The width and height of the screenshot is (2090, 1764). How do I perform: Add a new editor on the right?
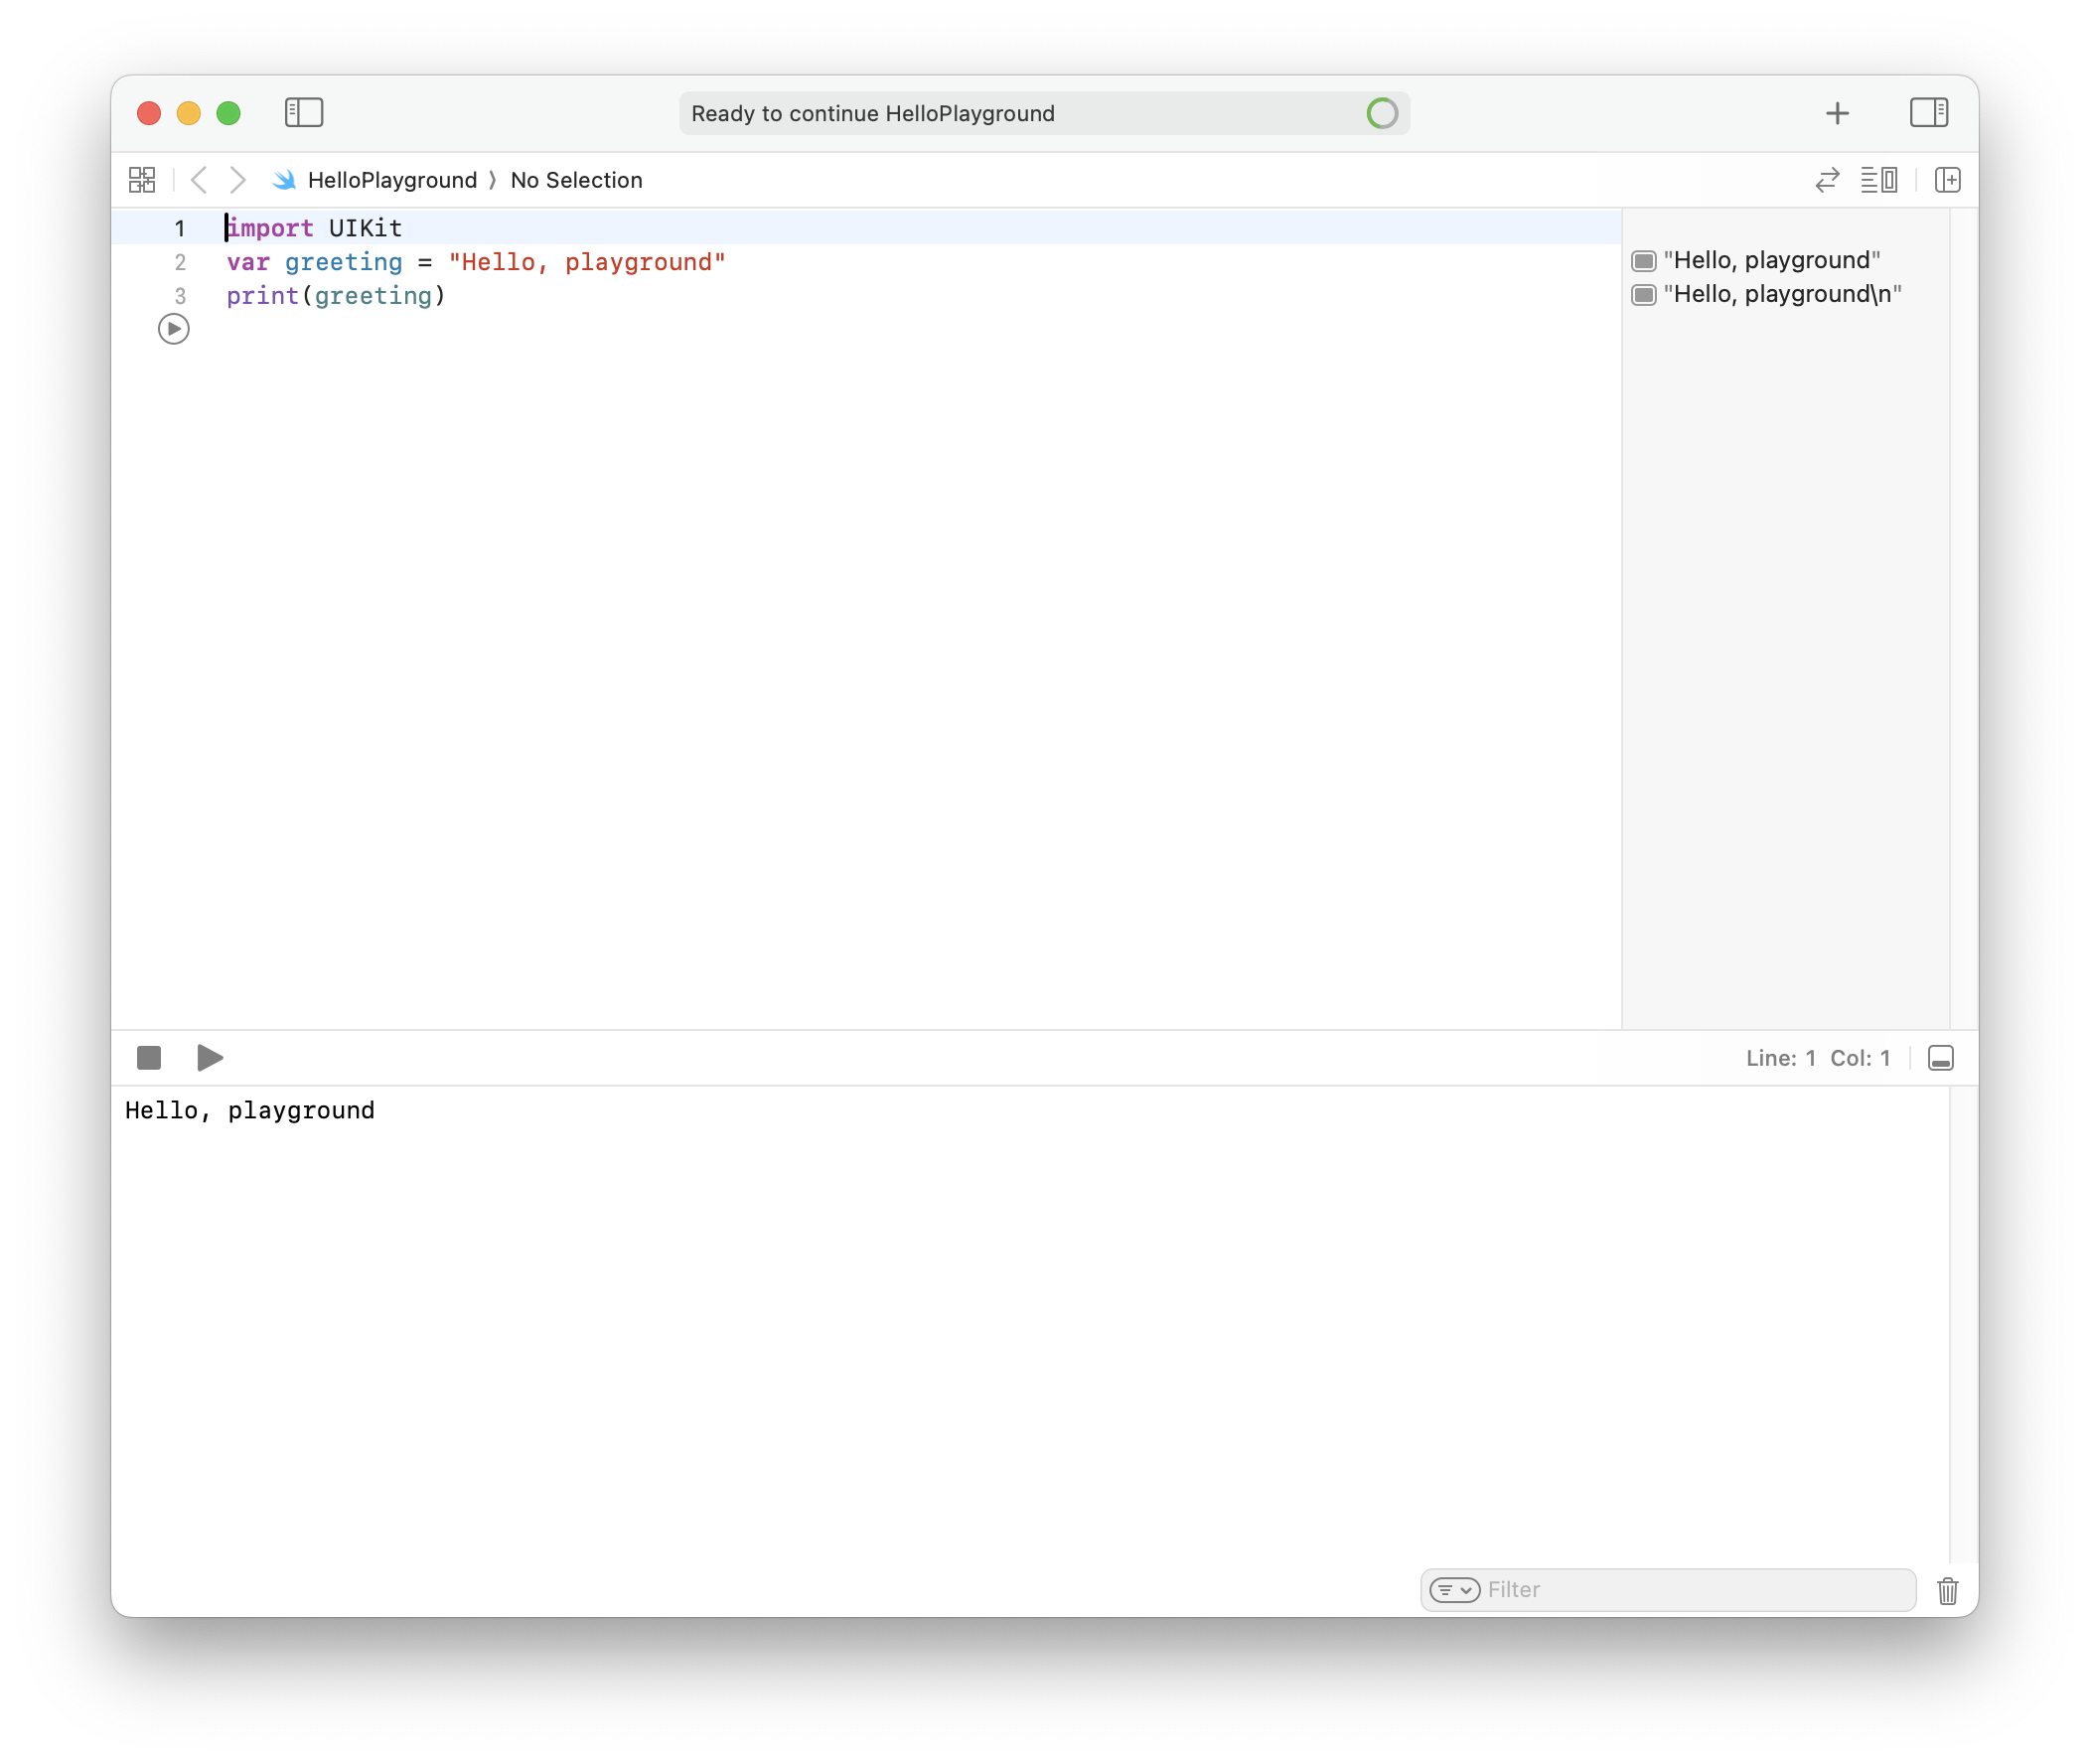pyautogui.click(x=1947, y=180)
